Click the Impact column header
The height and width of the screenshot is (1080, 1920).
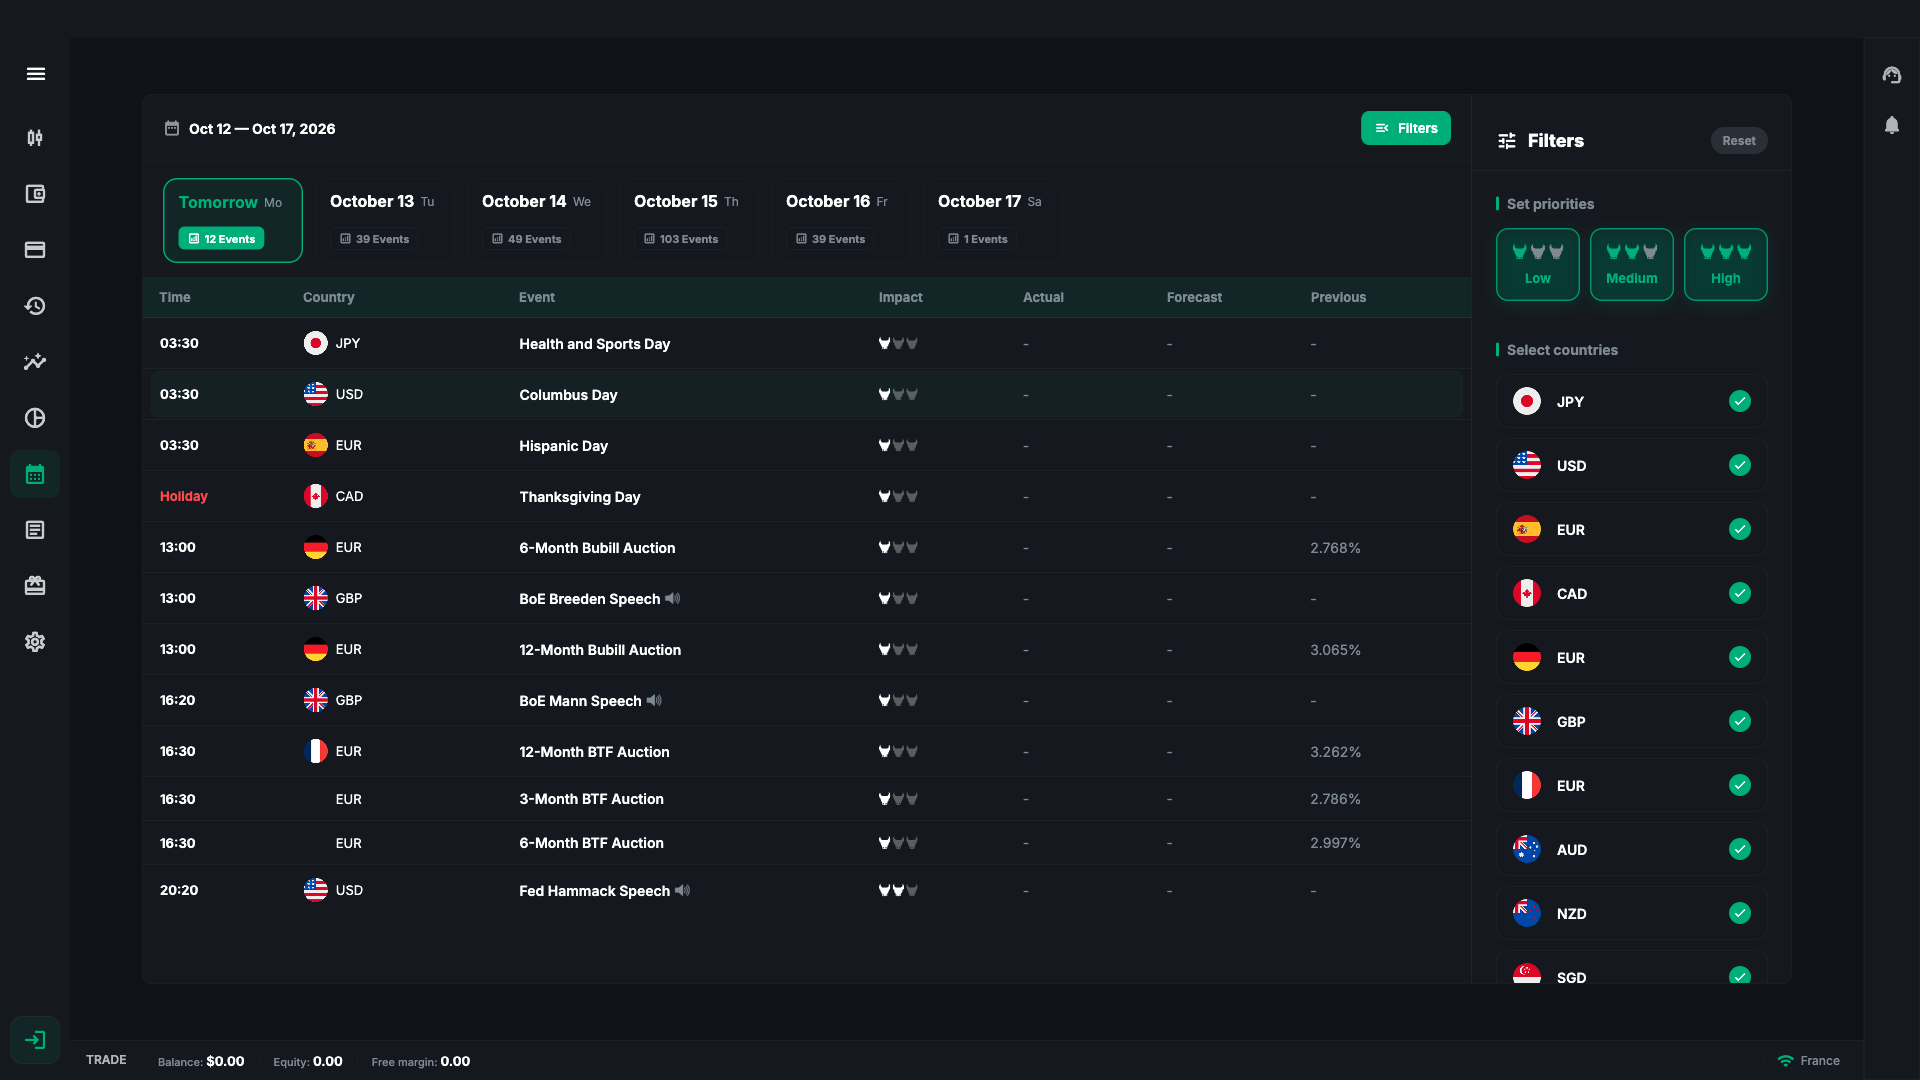(901, 297)
